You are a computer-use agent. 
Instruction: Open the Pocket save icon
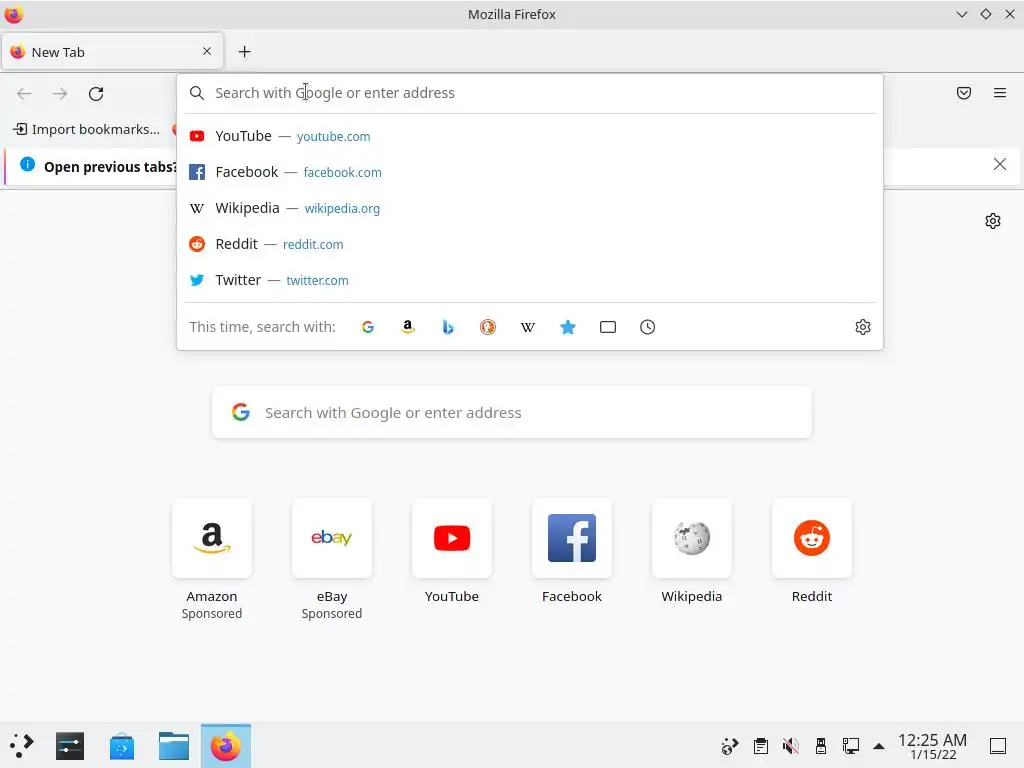point(963,93)
